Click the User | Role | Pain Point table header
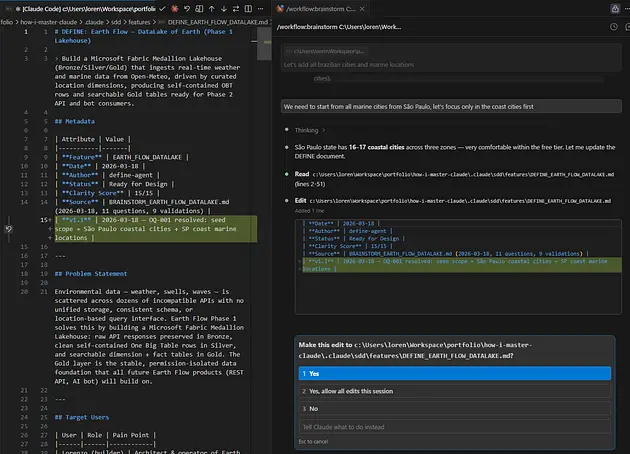 click(105, 435)
